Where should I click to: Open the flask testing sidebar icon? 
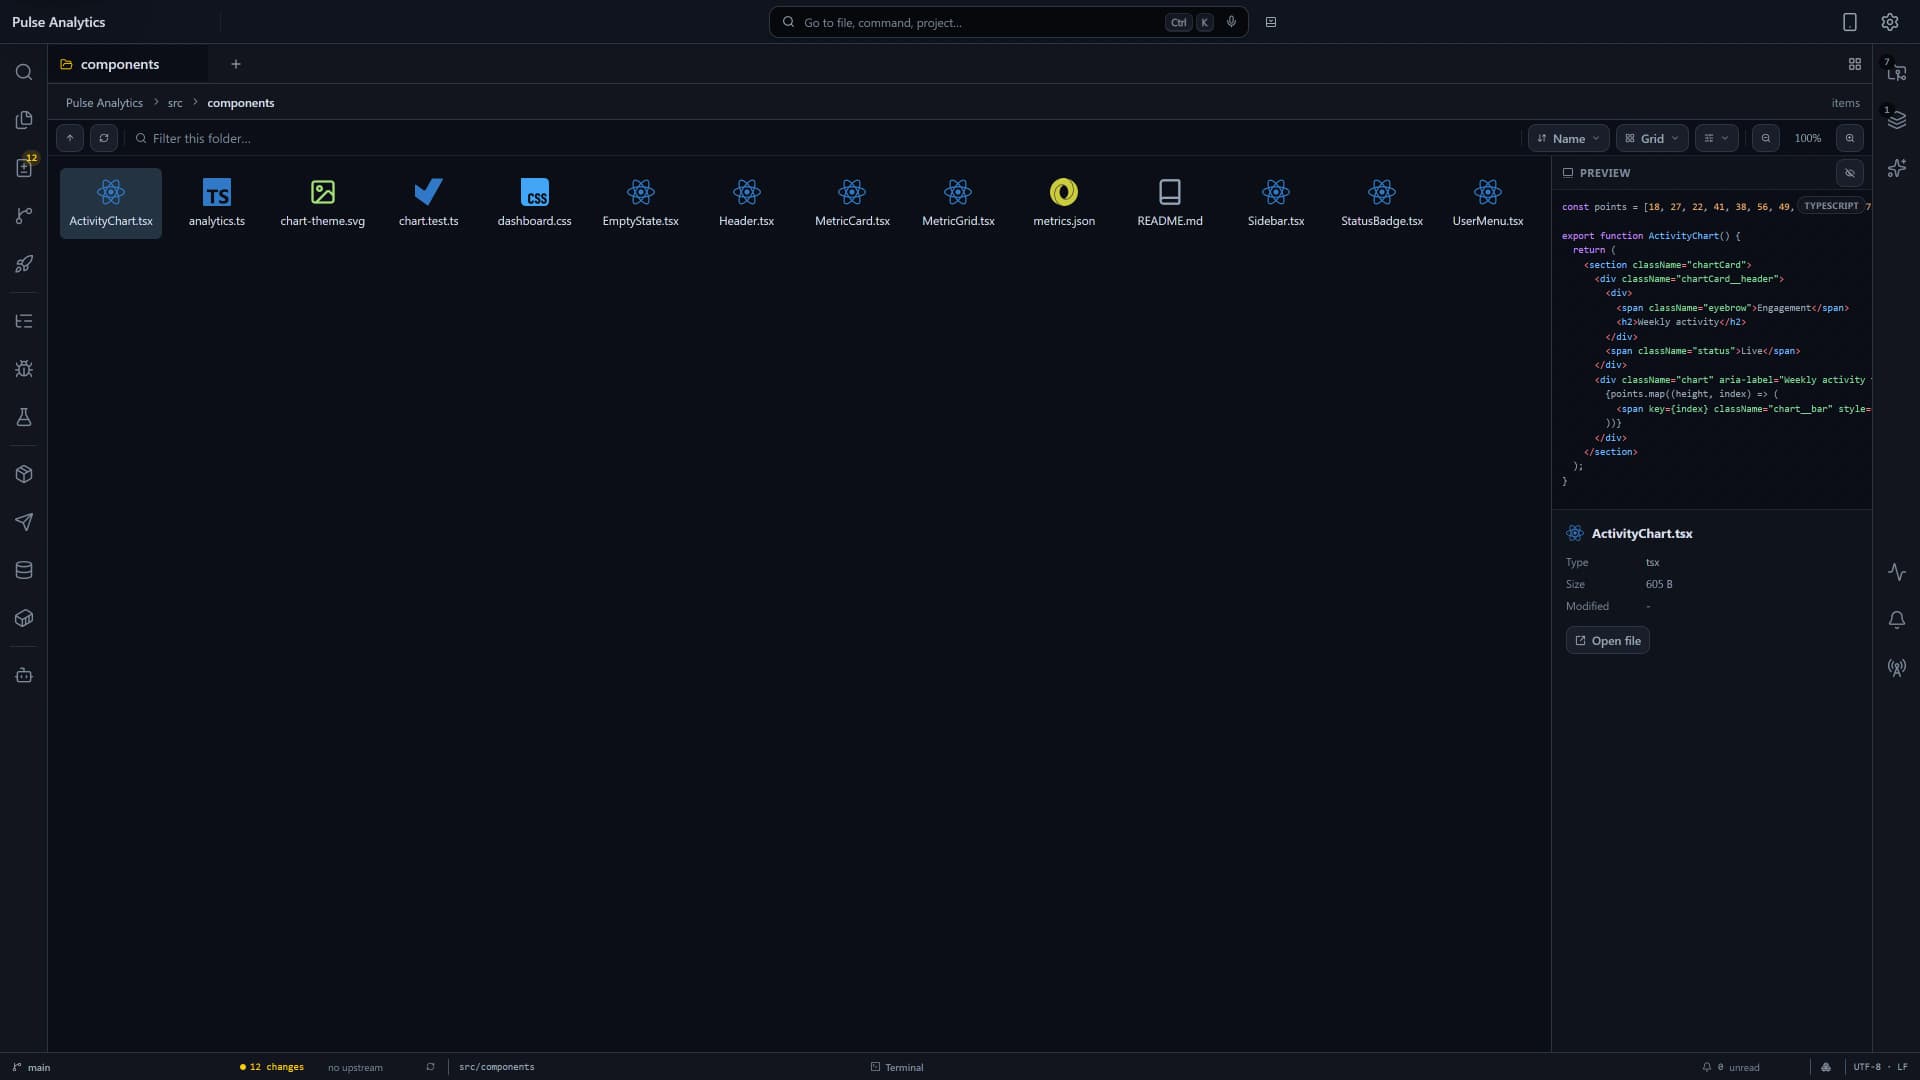pos(24,417)
